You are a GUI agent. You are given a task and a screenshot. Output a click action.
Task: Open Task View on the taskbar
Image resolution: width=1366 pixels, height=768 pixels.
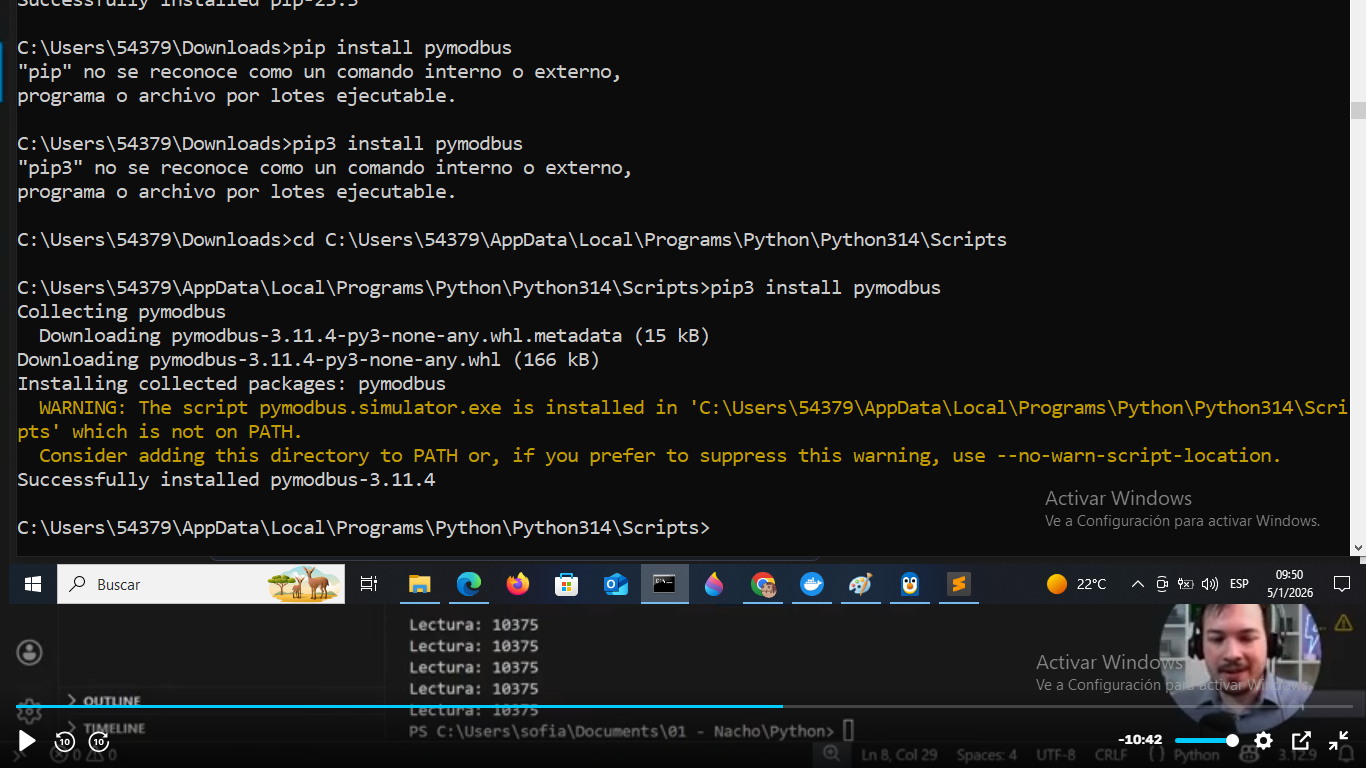(369, 584)
